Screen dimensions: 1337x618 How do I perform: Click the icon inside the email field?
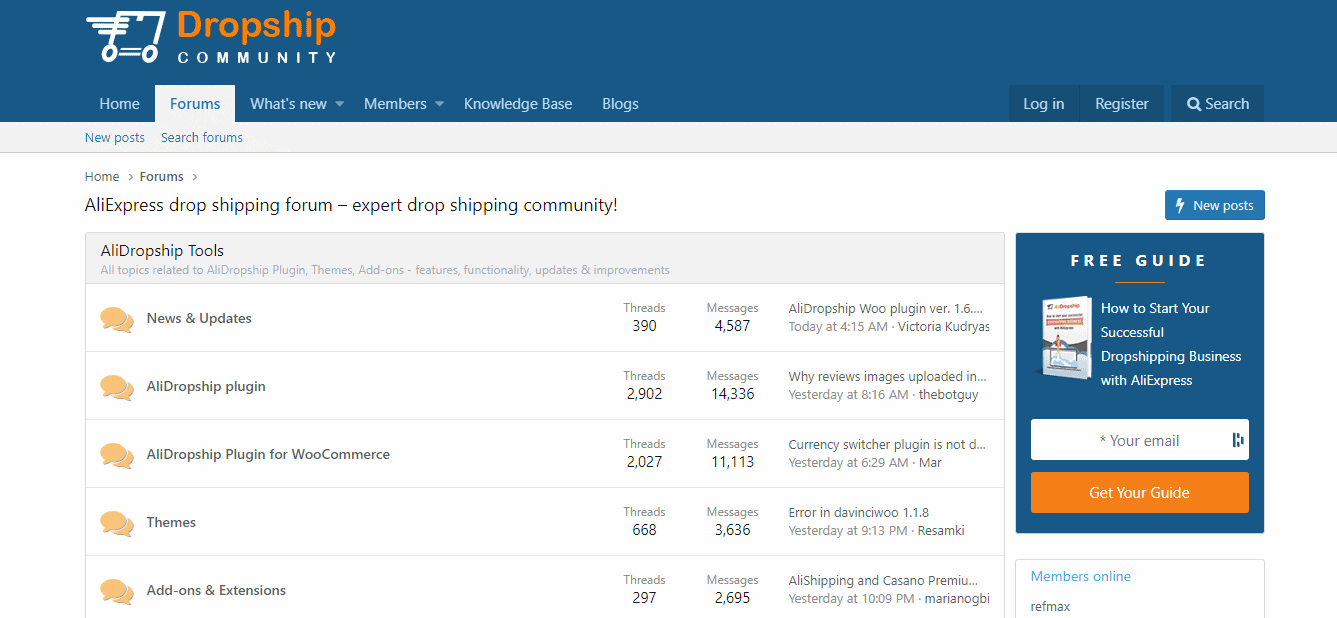tap(1238, 440)
